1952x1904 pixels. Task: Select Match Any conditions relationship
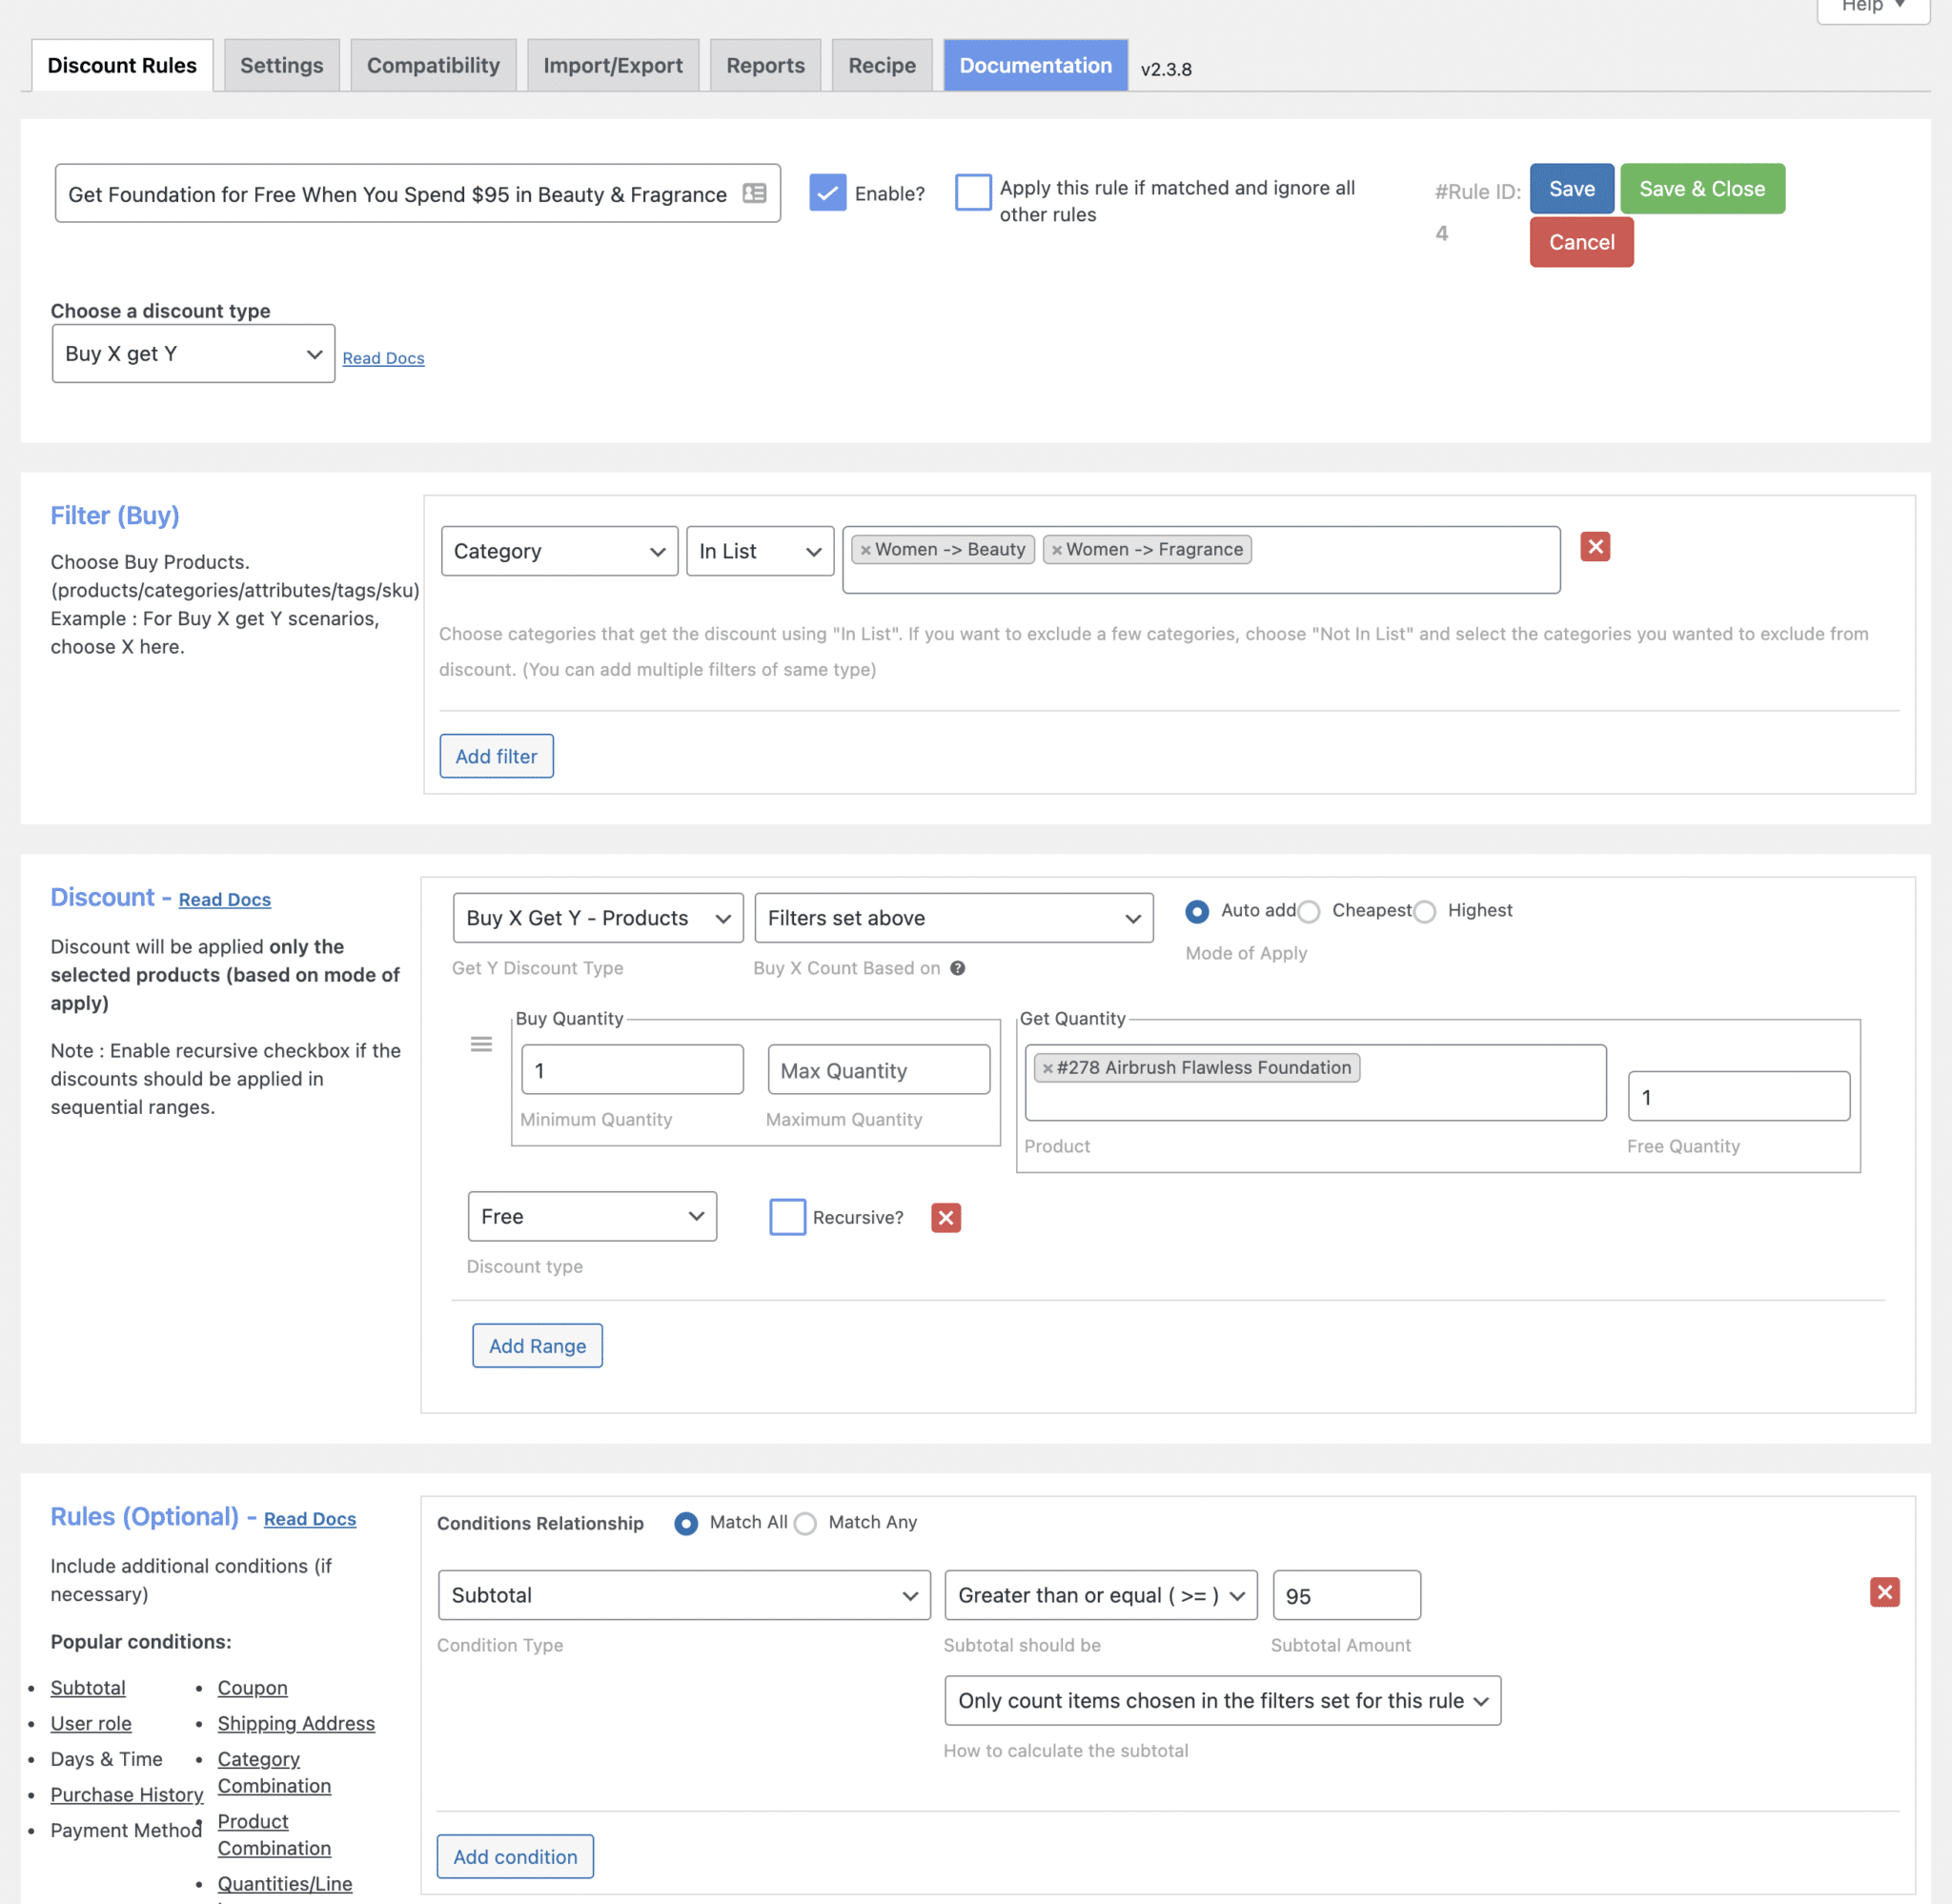pos(805,1523)
